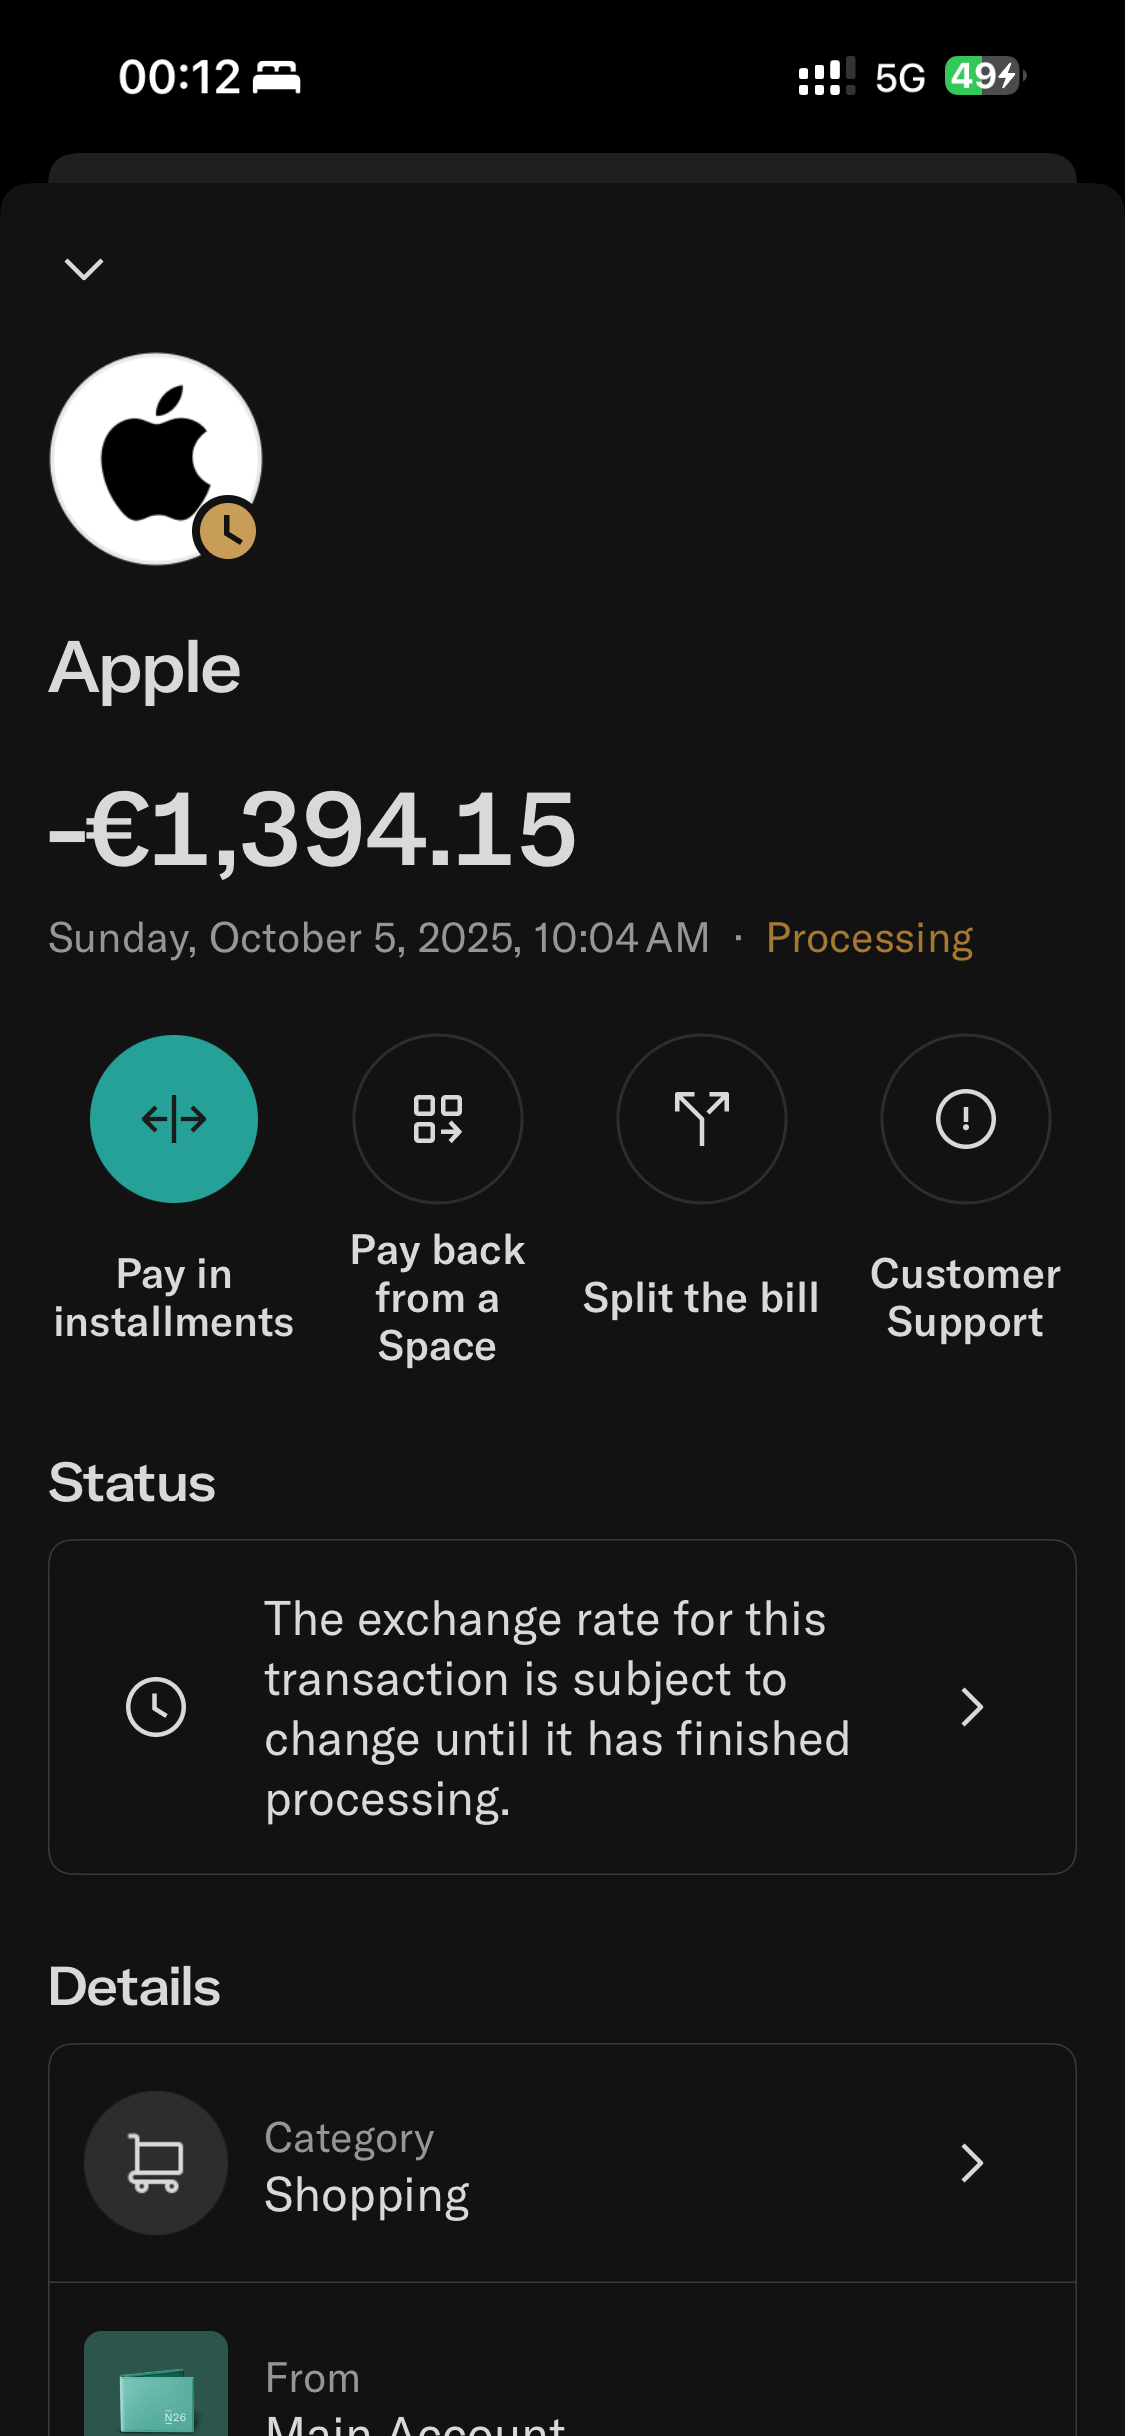Screen dimensions: 1125x2436
Task: Tap the exchange rate notice text
Action: coord(557,1708)
